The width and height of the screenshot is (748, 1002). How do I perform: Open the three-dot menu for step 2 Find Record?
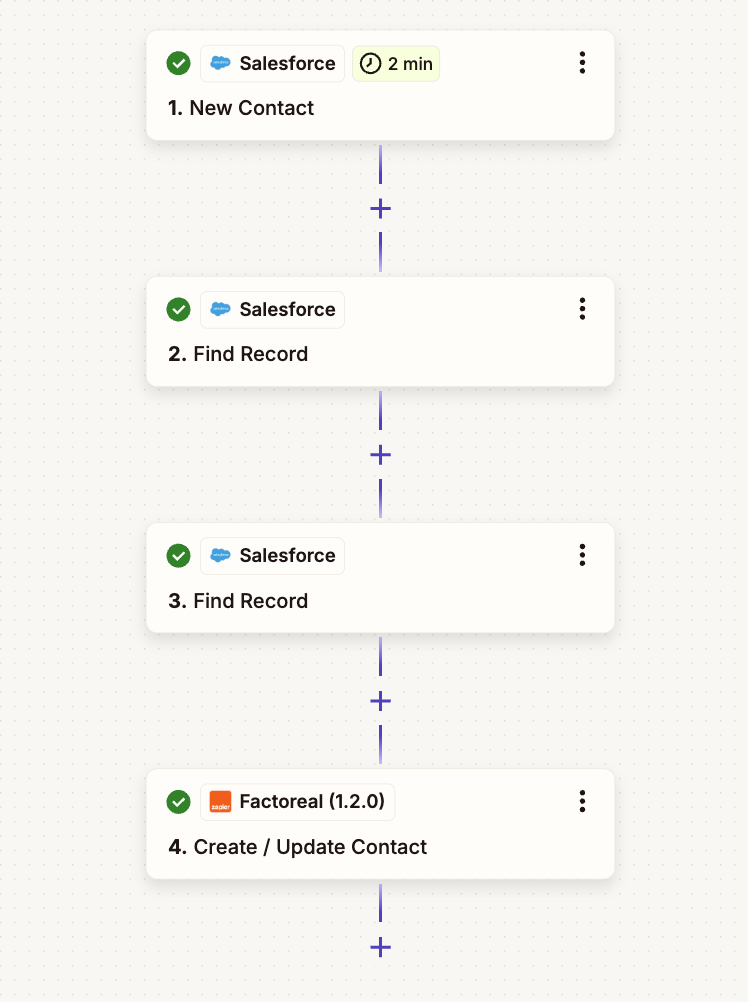point(582,309)
